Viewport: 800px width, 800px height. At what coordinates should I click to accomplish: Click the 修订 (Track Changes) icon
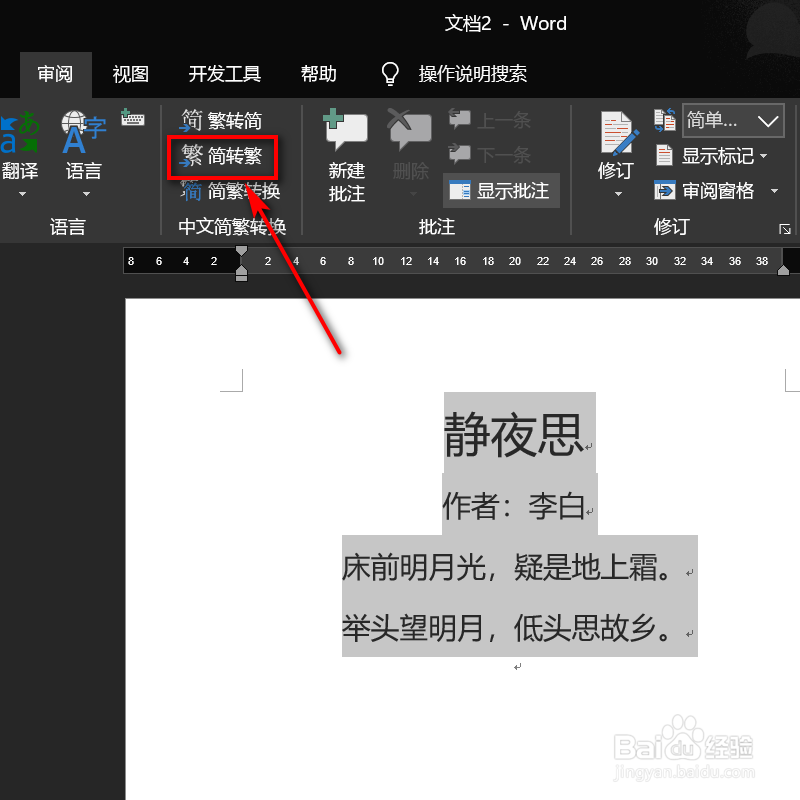click(x=616, y=140)
